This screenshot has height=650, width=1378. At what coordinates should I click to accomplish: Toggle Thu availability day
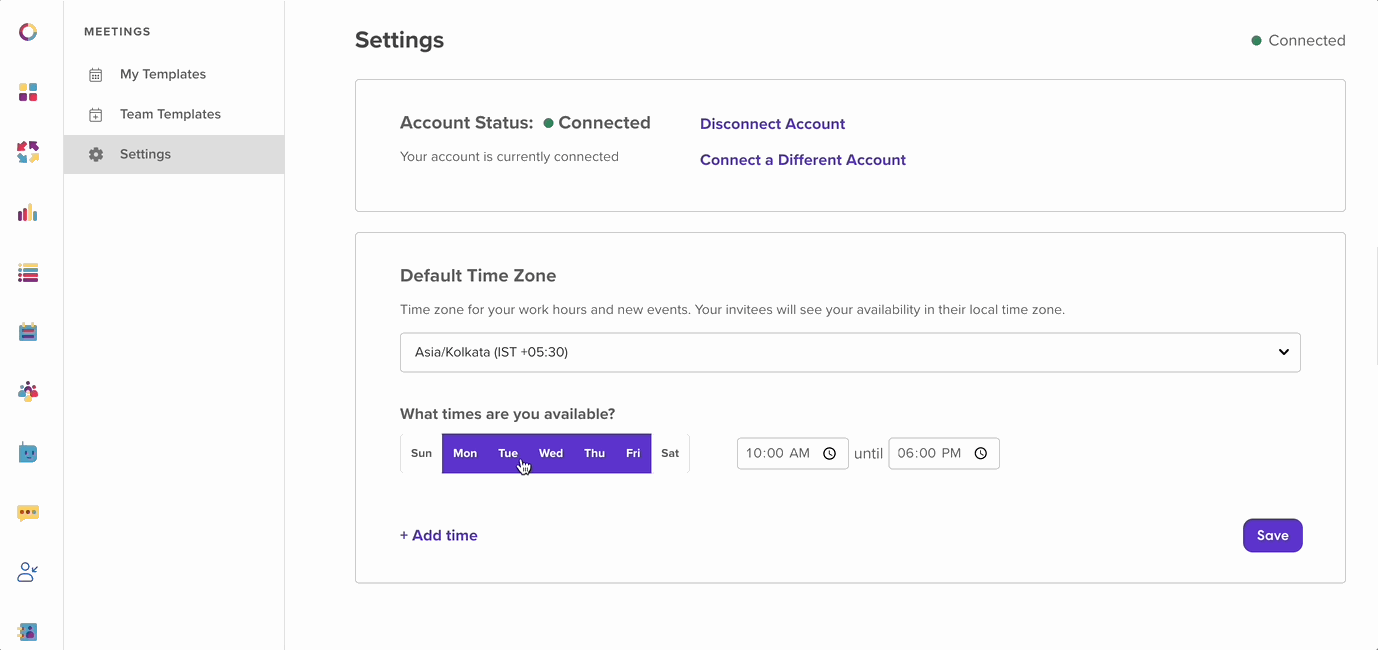pos(595,454)
